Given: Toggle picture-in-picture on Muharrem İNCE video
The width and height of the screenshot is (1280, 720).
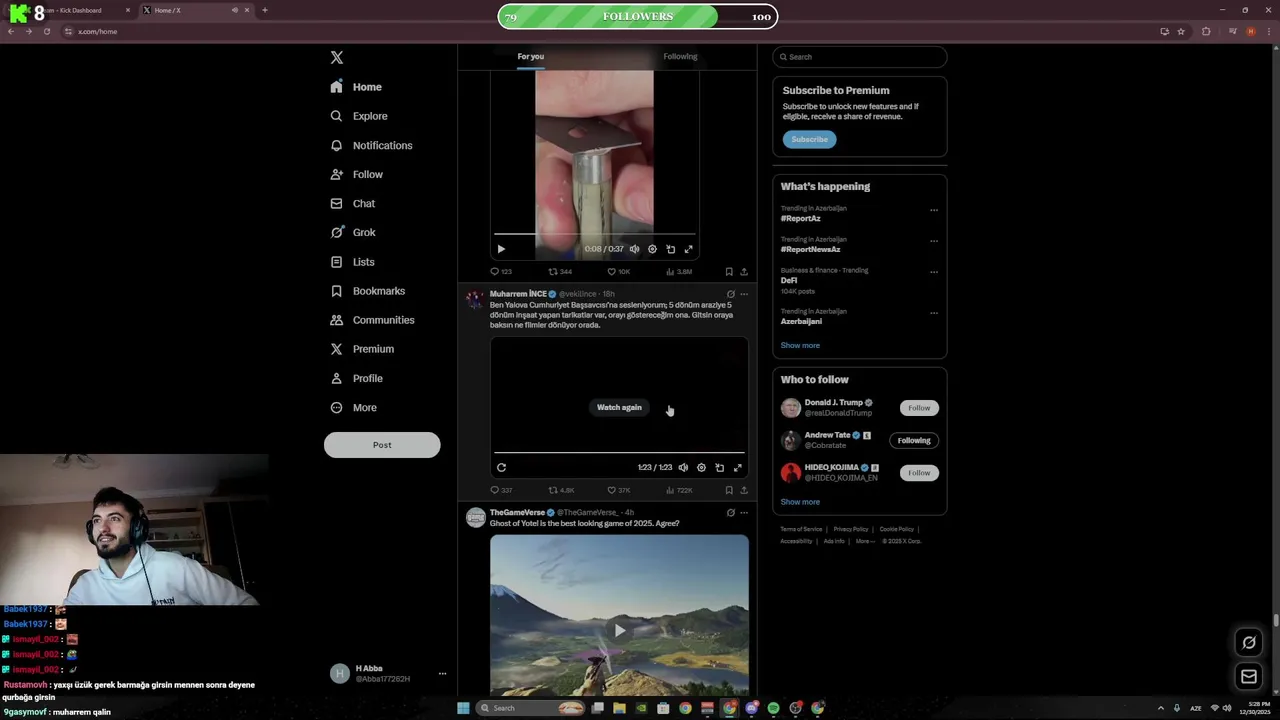Looking at the screenshot, I should pos(719,467).
